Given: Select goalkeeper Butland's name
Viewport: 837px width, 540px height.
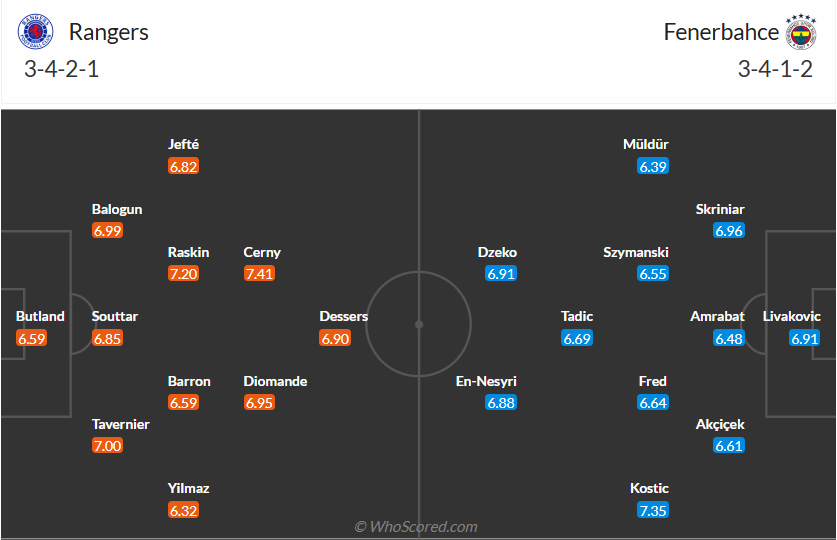Looking at the screenshot, I should coord(40,316).
